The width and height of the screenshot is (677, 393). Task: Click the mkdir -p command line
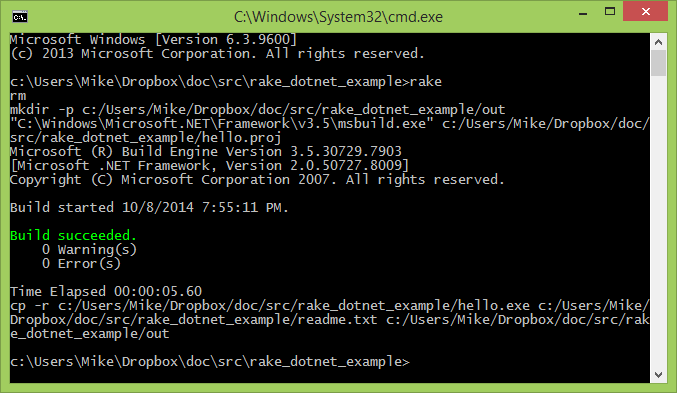(x=257, y=110)
